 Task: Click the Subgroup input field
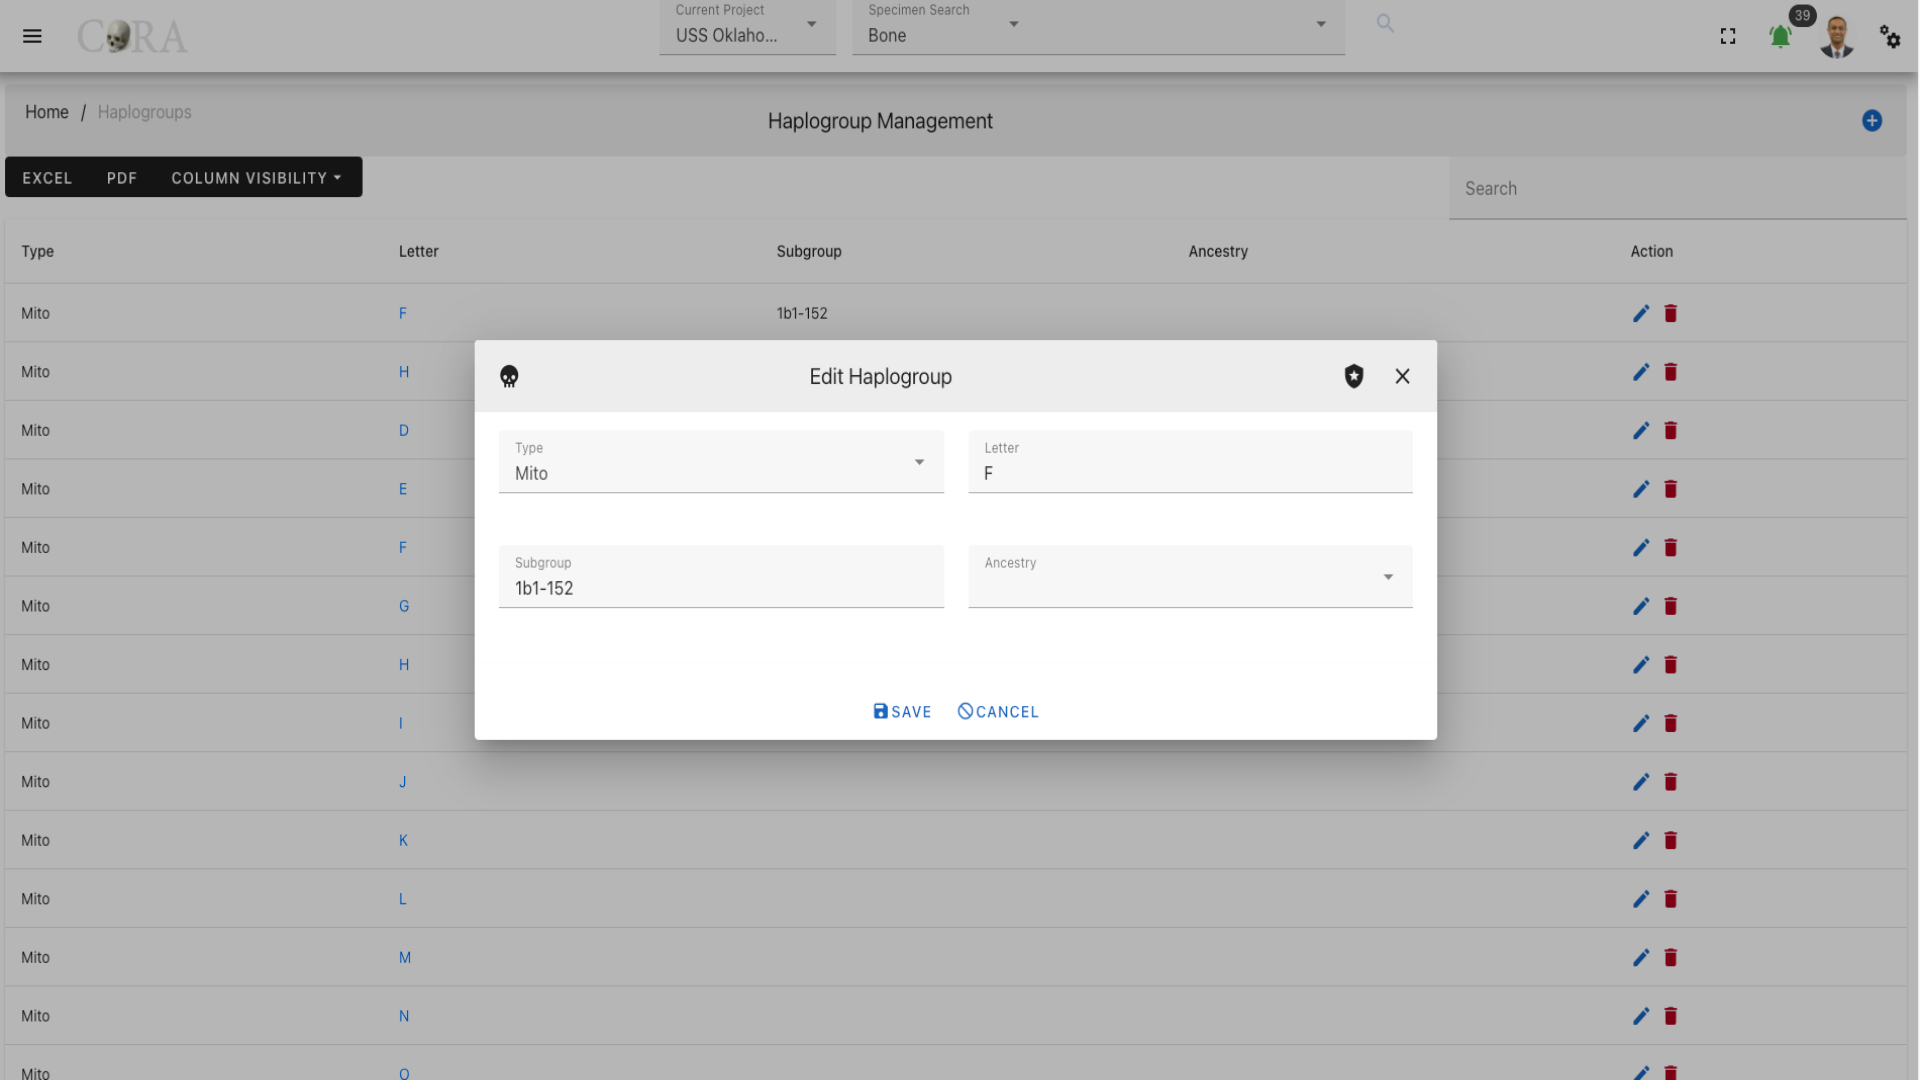click(x=721, y=576)
